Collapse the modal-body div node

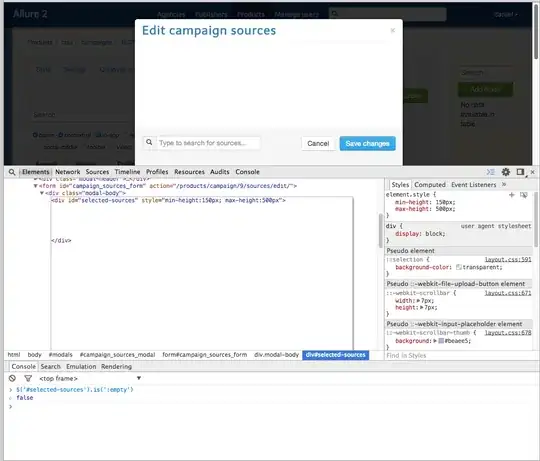tap(42, 193)
